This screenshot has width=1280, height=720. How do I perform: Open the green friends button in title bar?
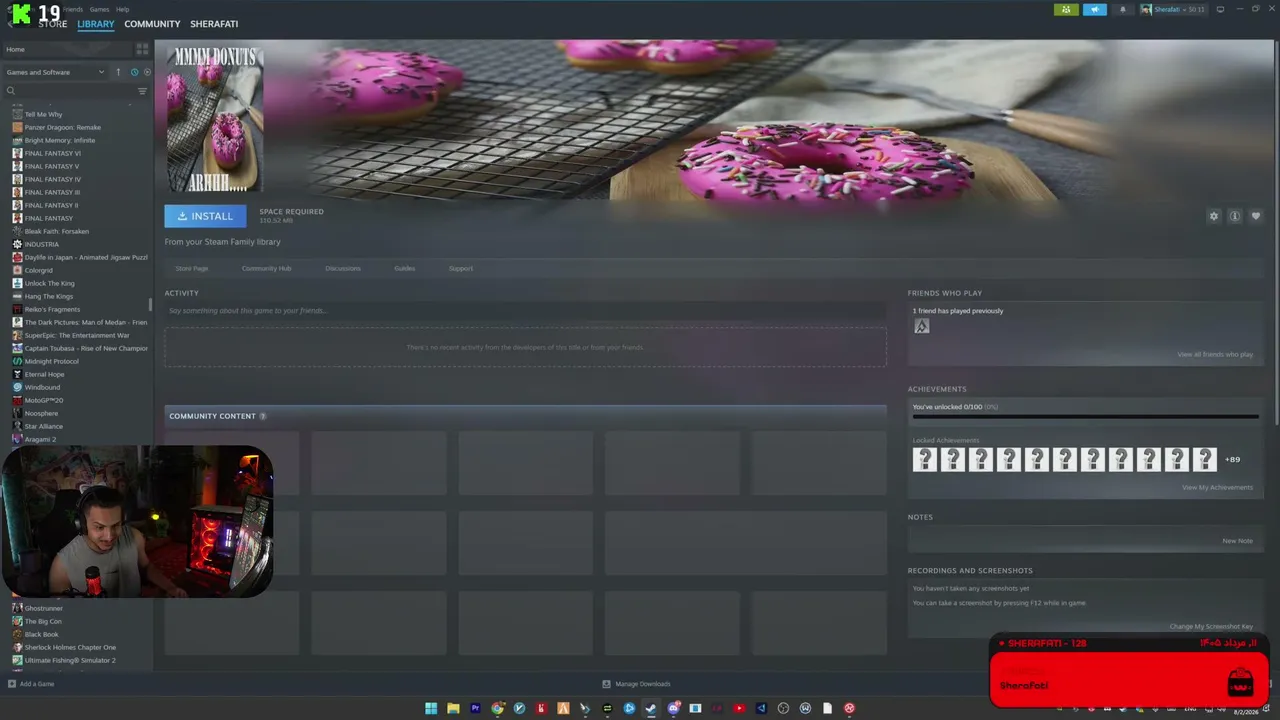pos(1066,10)
